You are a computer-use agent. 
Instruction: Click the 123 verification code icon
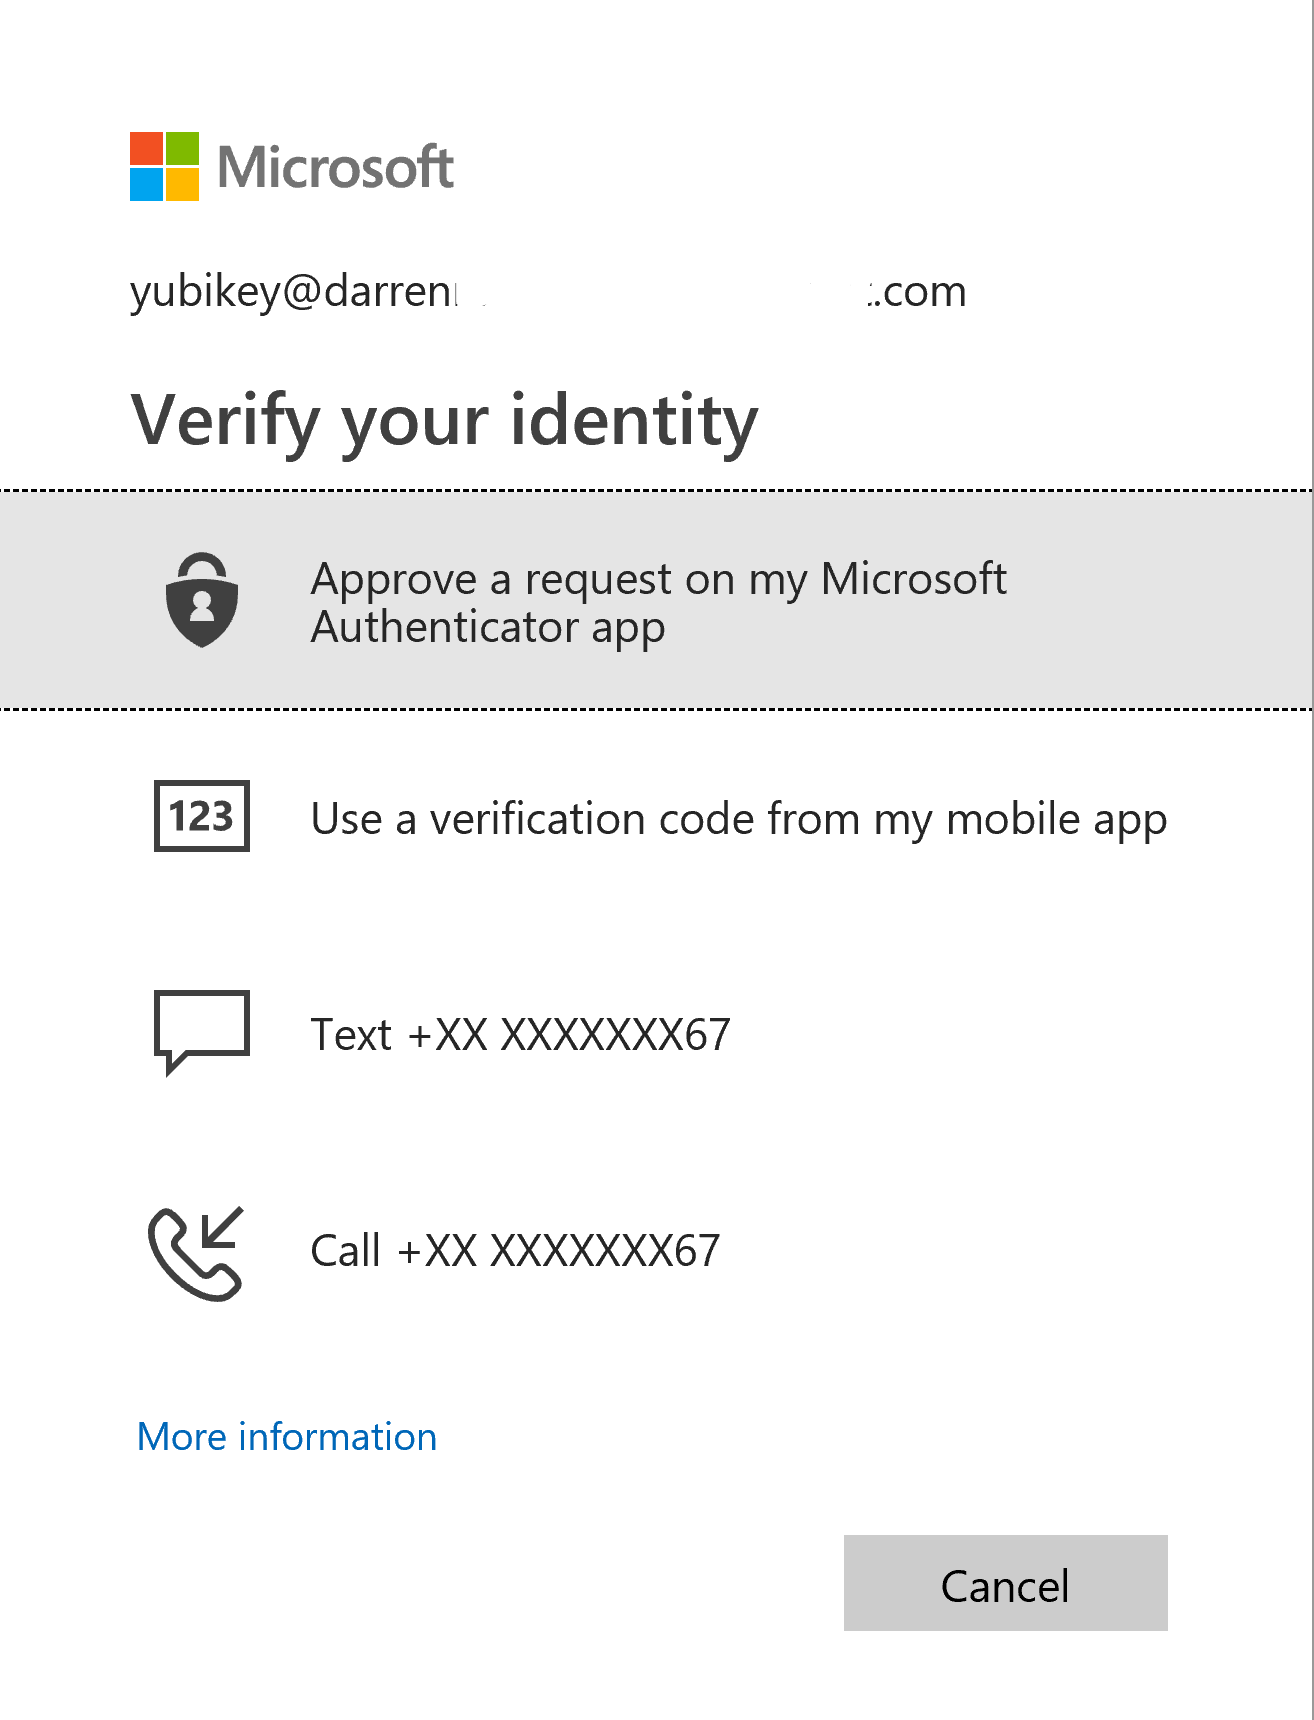(202, 816)
